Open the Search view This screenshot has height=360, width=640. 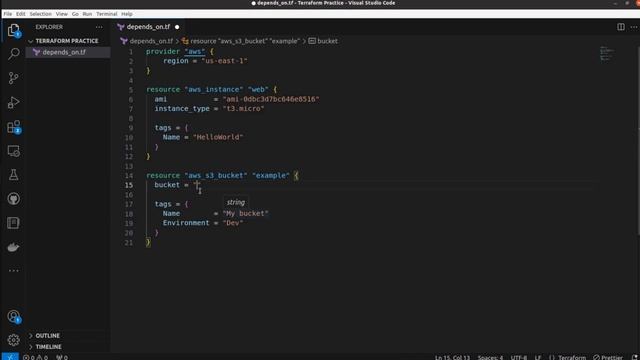[x=13, y=54]
